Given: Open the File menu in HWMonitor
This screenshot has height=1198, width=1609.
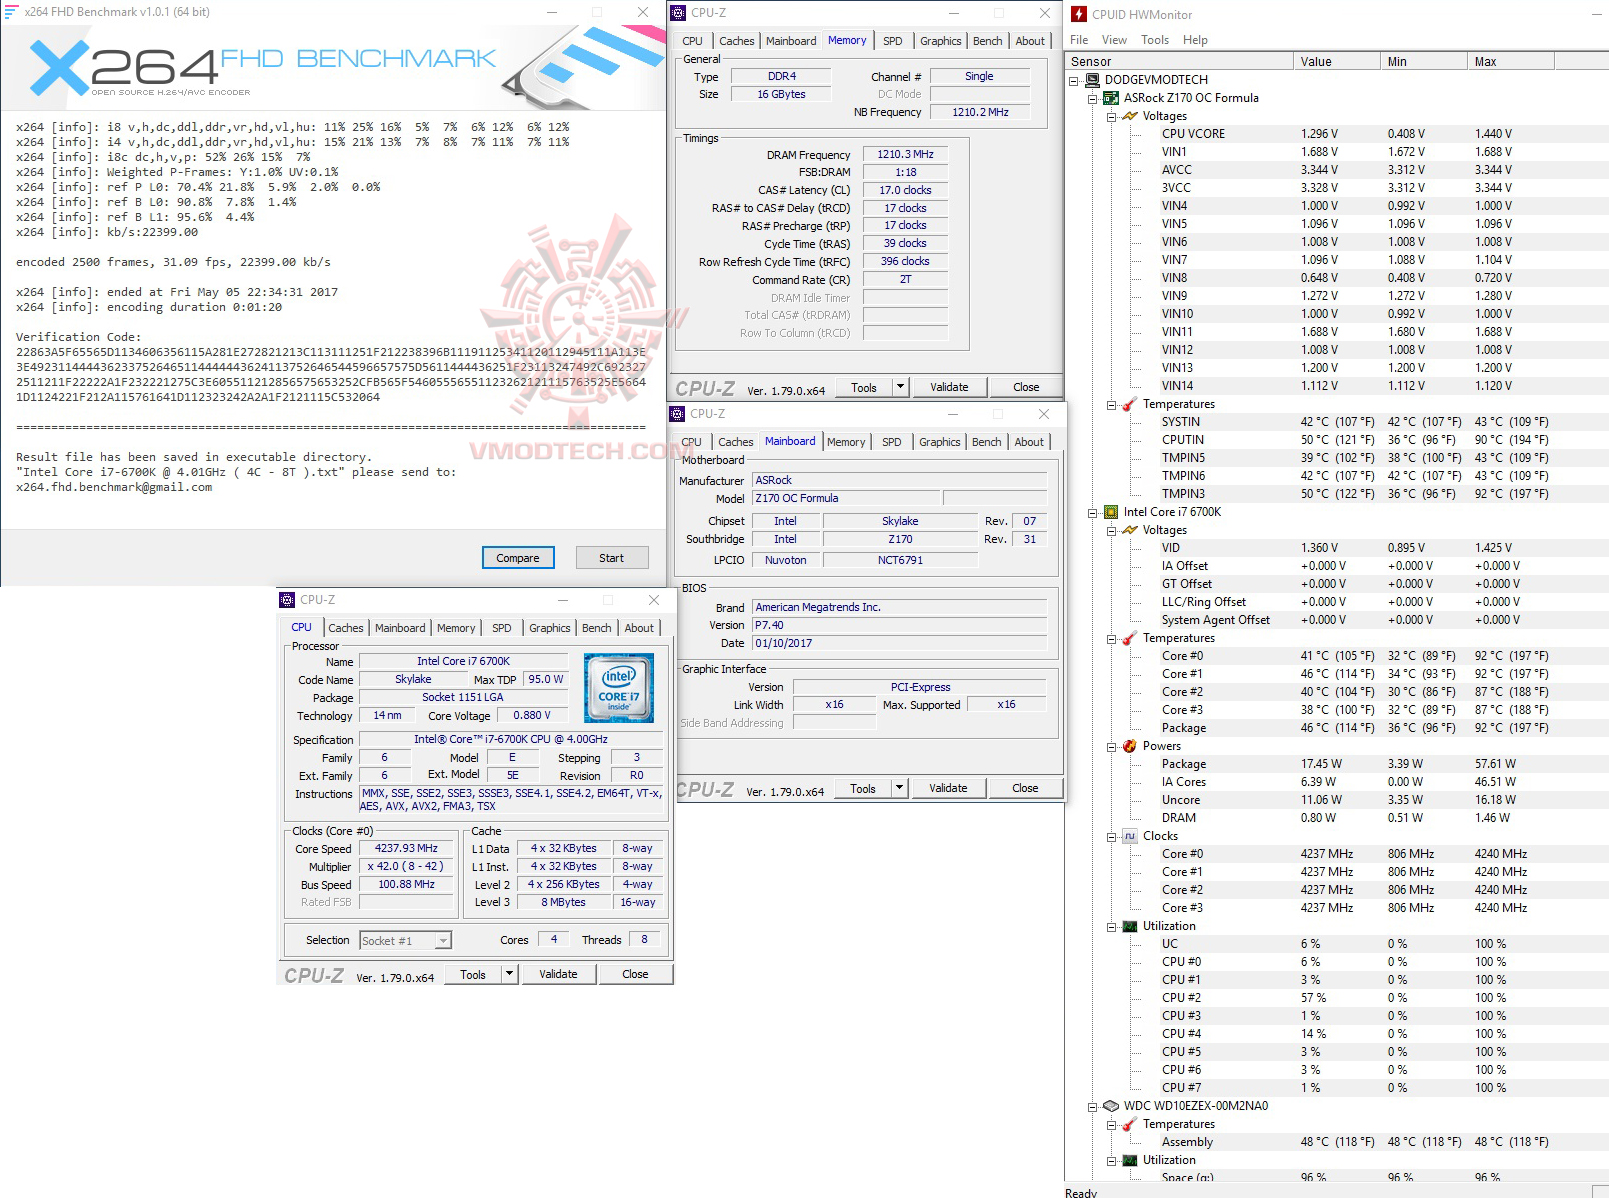Looking at the screenshot, I should (x=1079, y=40).
